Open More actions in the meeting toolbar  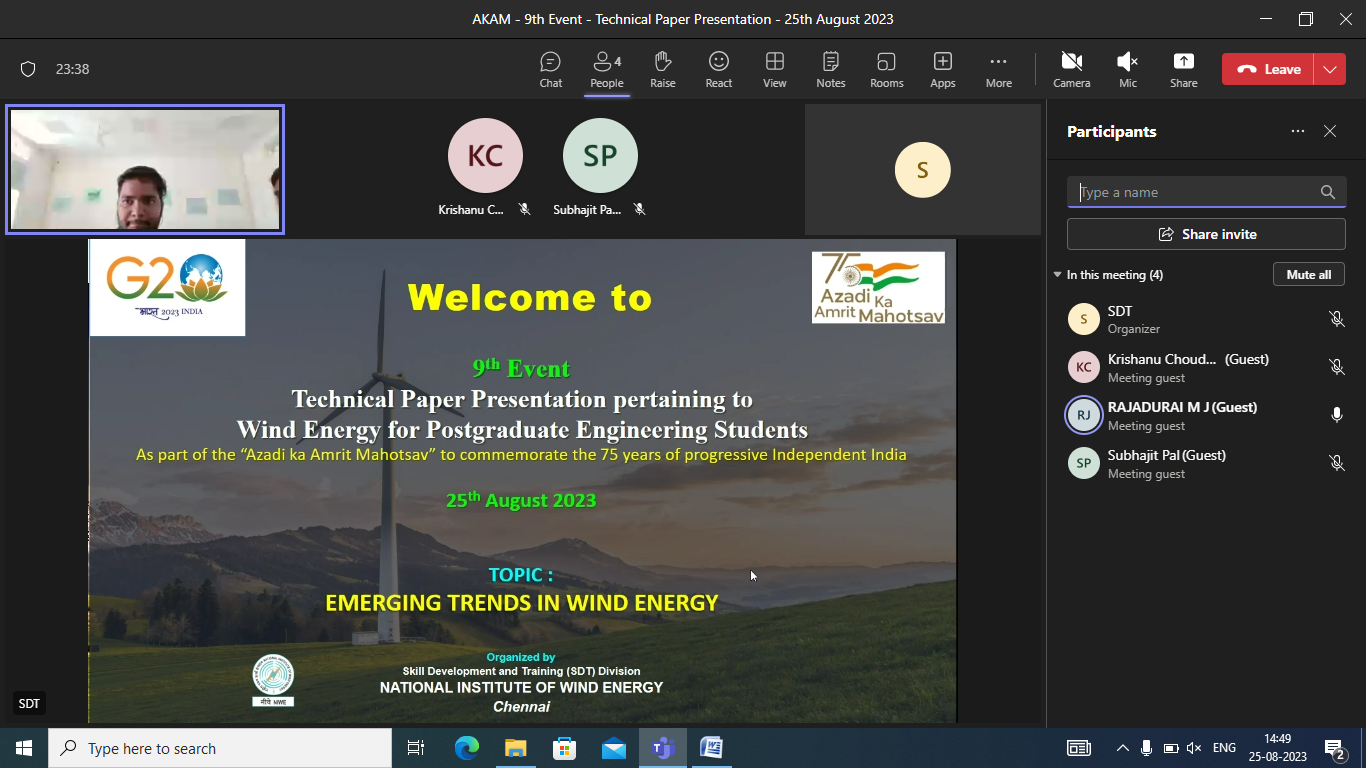coord(998,69)
